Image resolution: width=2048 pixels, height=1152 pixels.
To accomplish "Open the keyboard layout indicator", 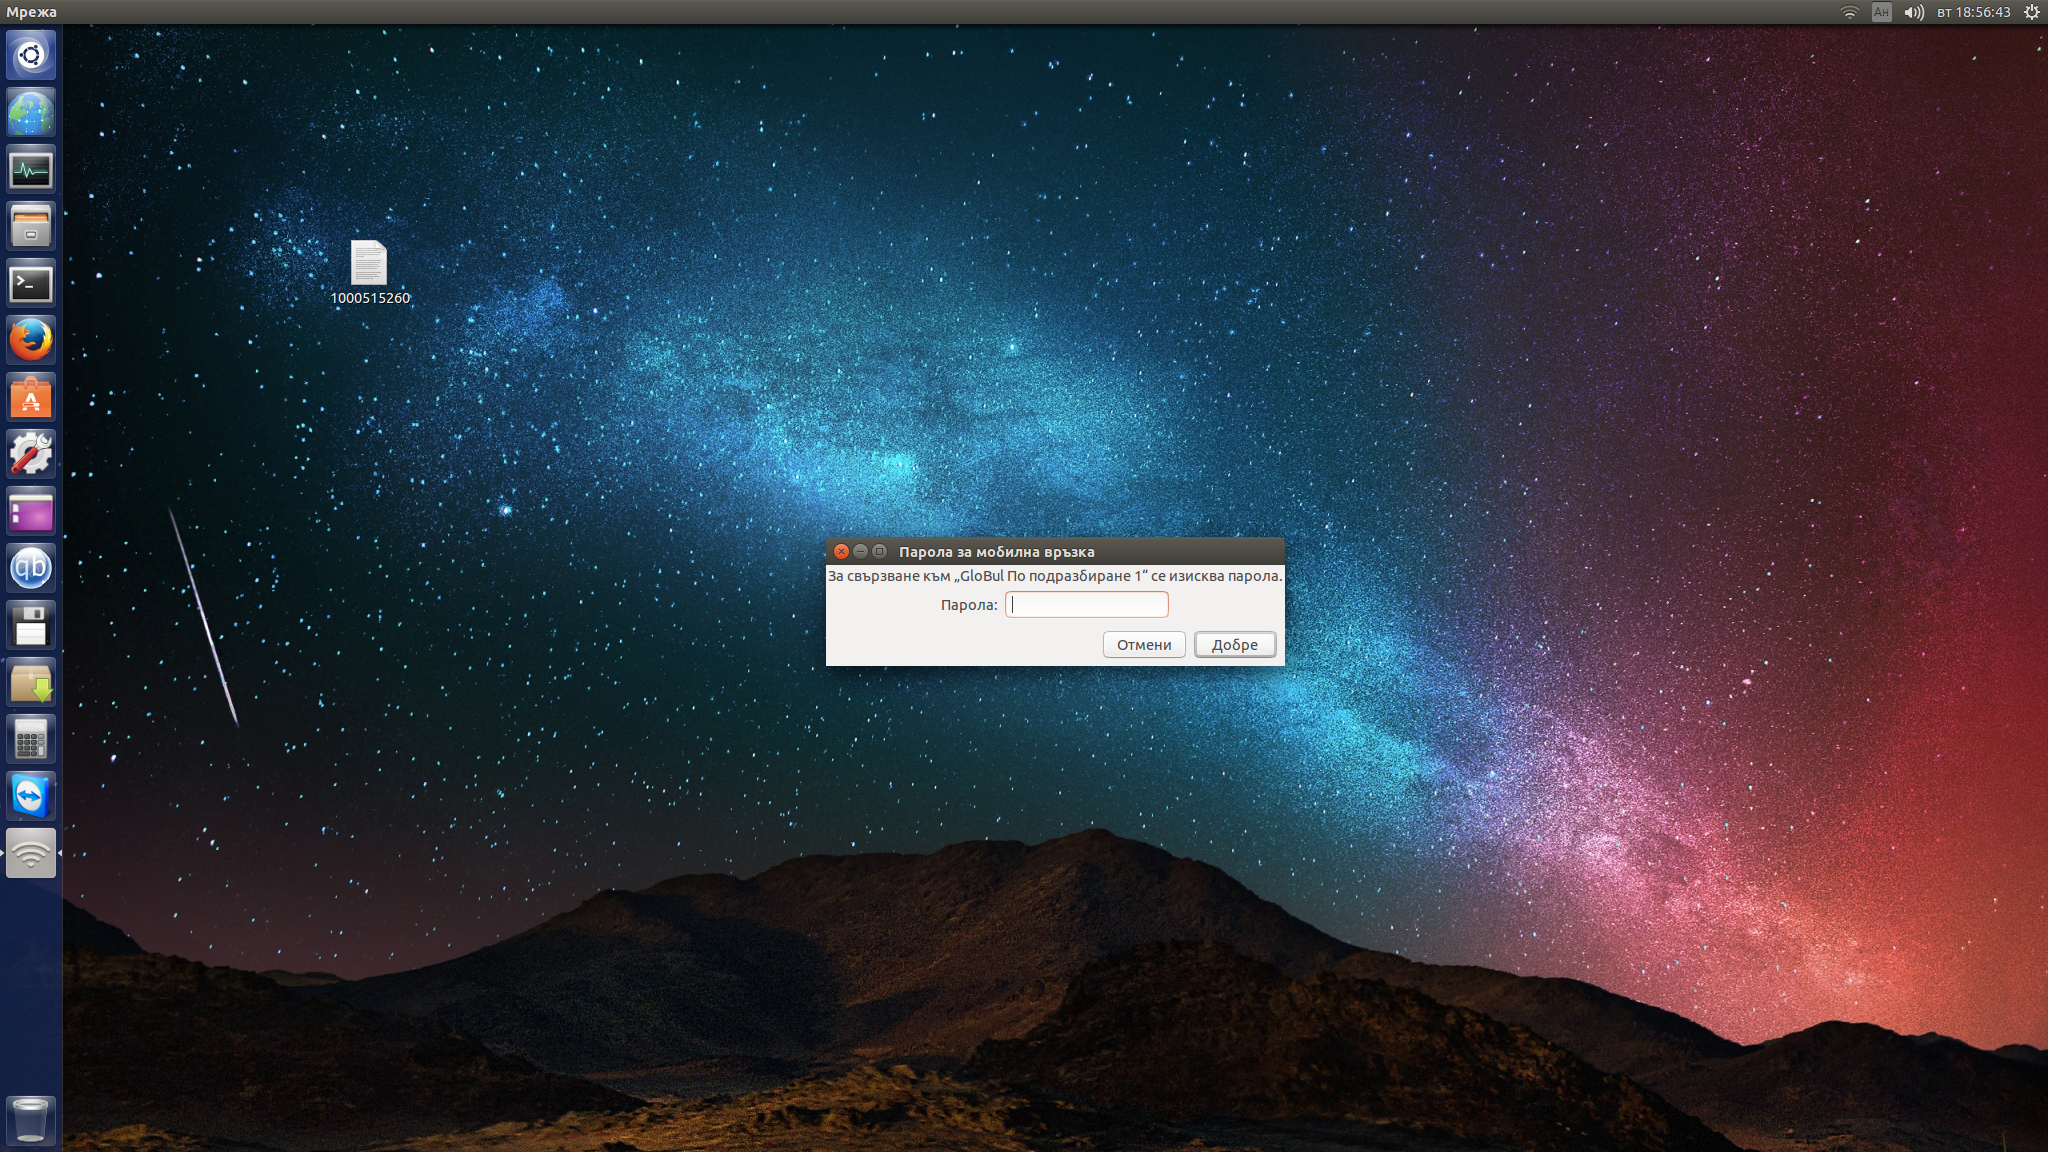I will pos(1881,12).
